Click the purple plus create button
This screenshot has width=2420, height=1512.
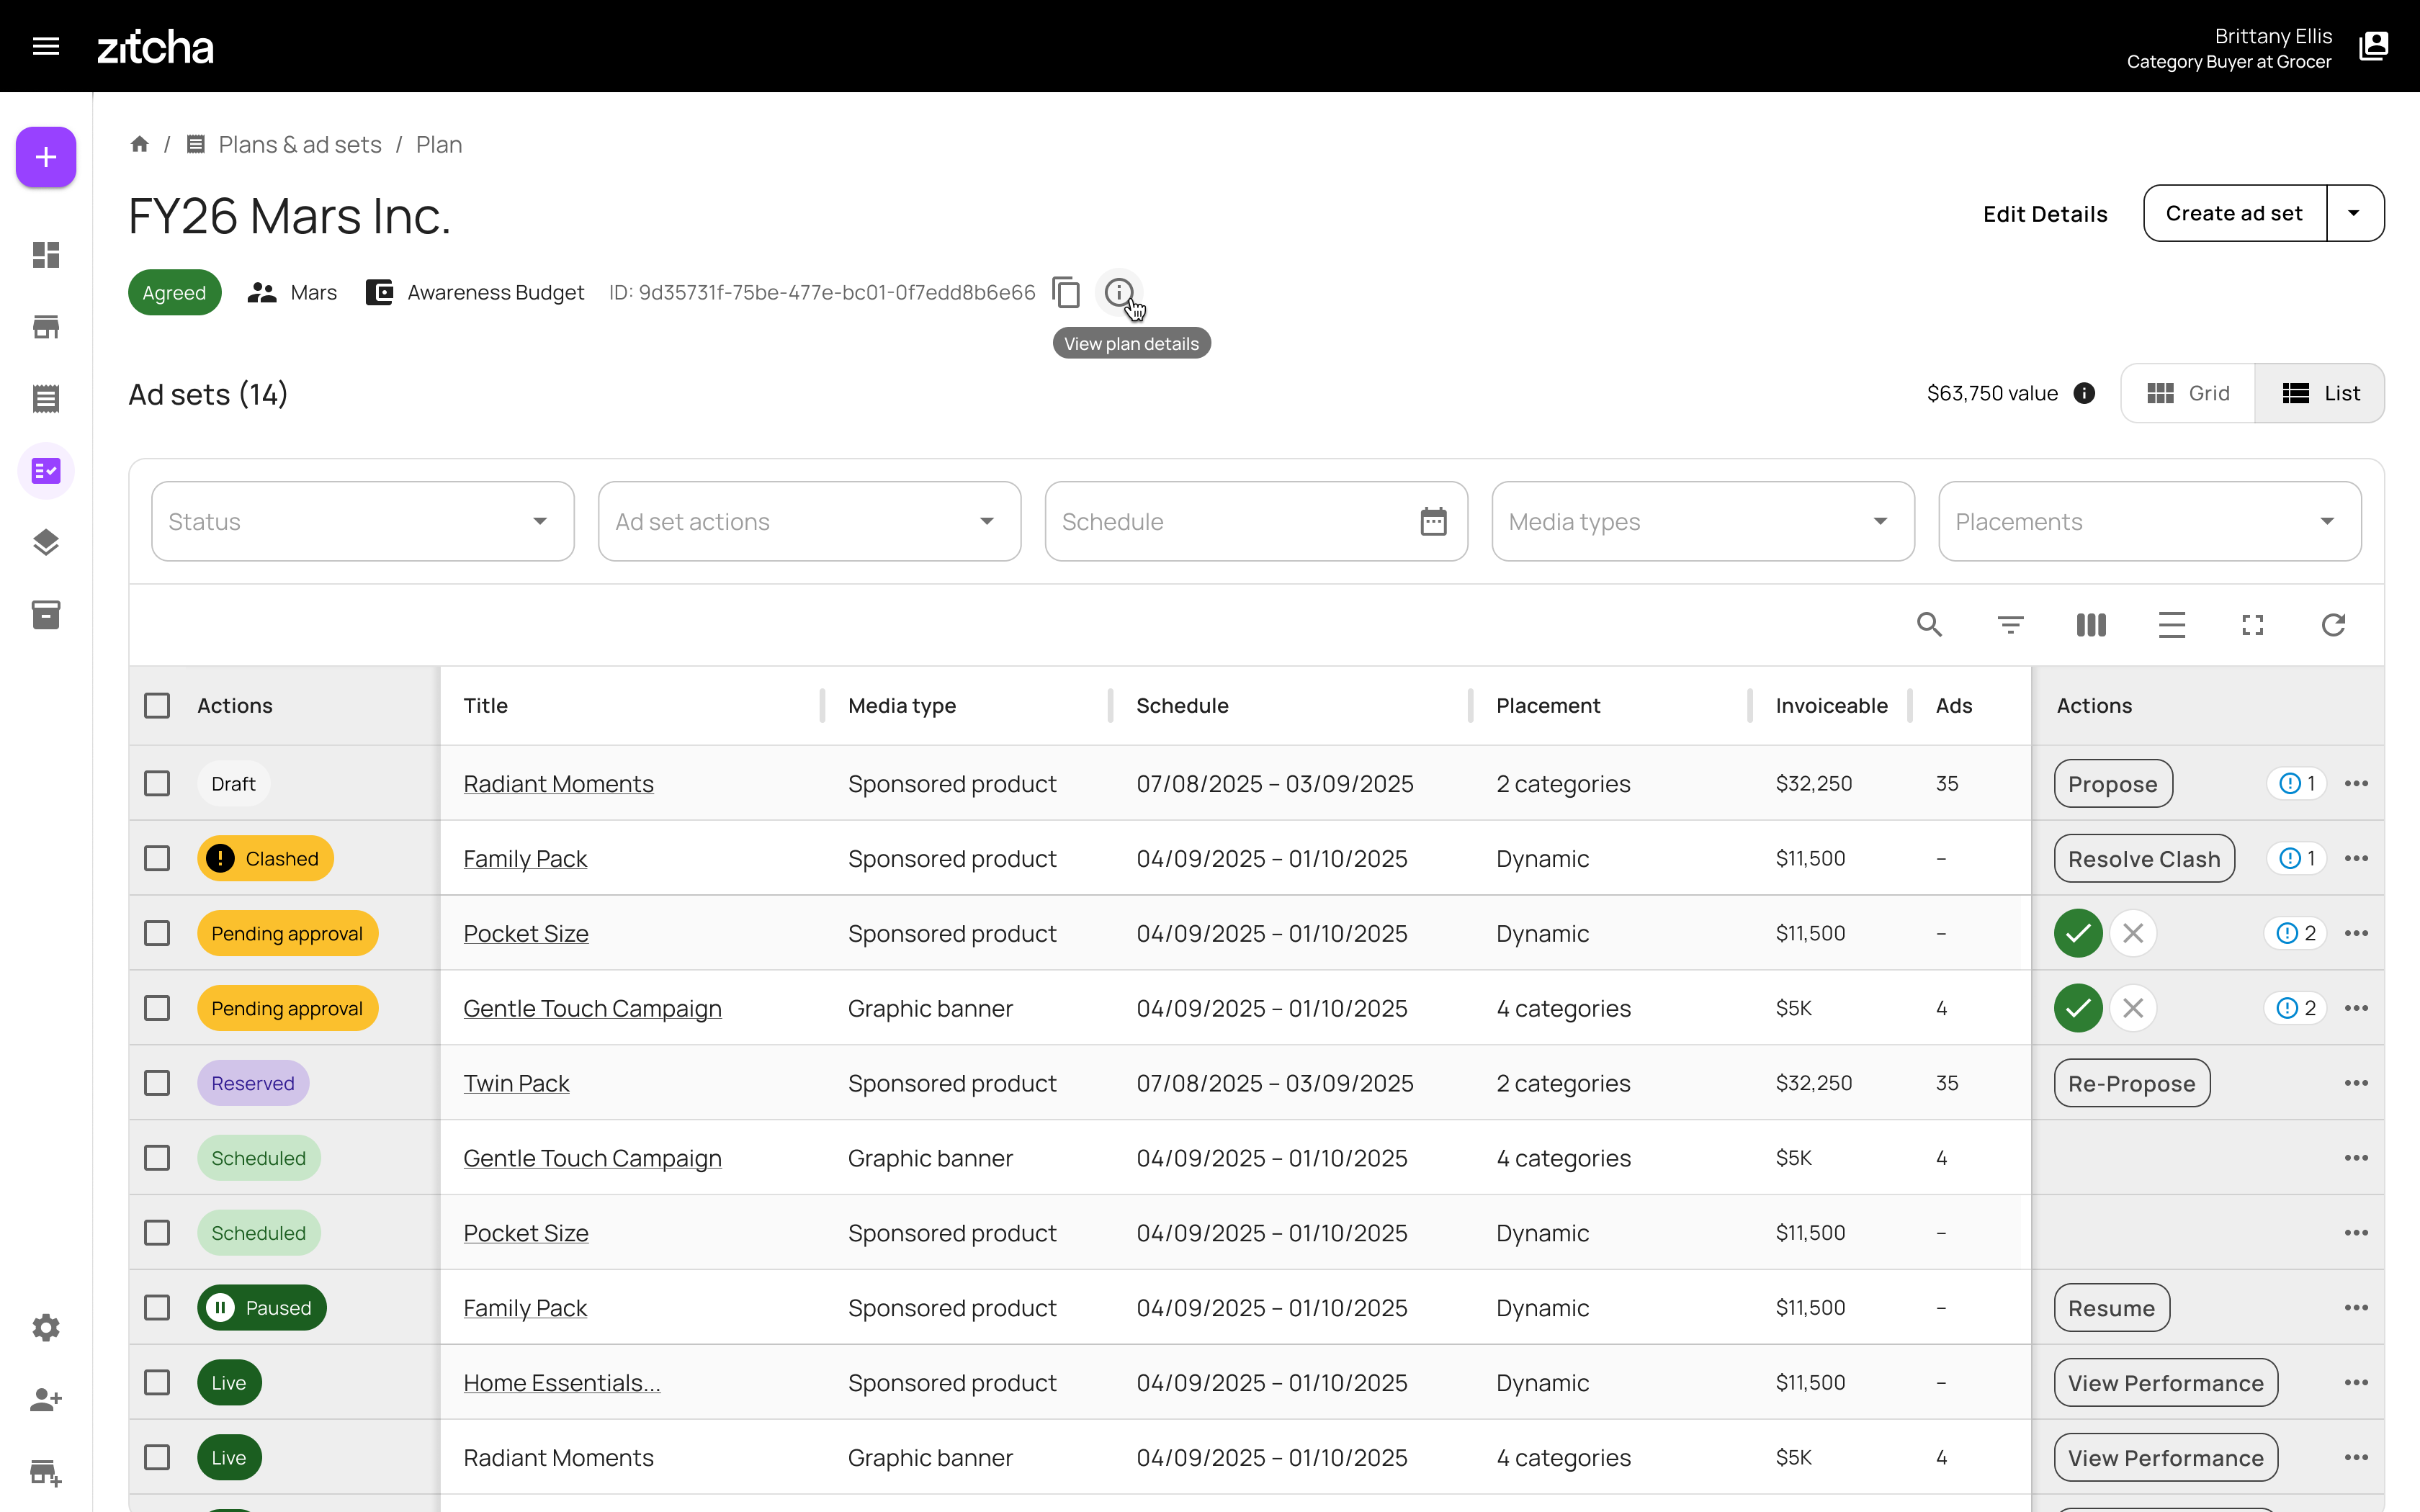(46, 157)
